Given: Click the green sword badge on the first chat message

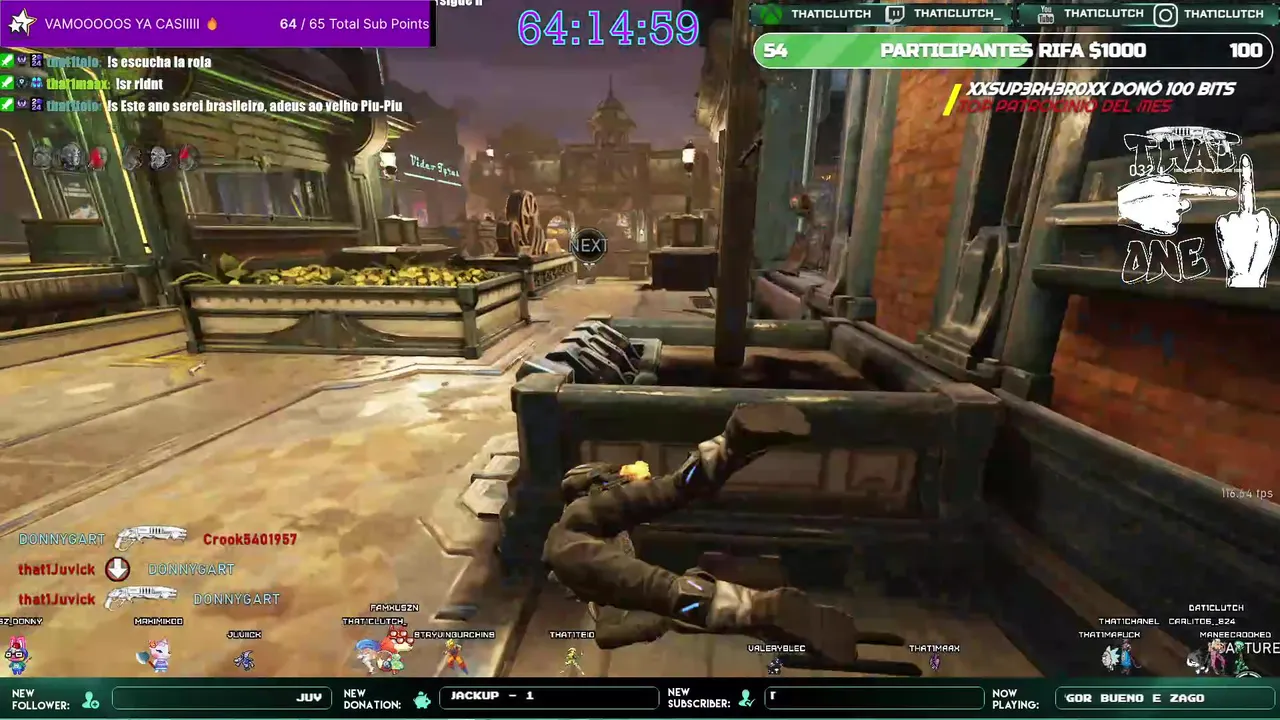Looking at the screenshot, I should coord(7,62).
